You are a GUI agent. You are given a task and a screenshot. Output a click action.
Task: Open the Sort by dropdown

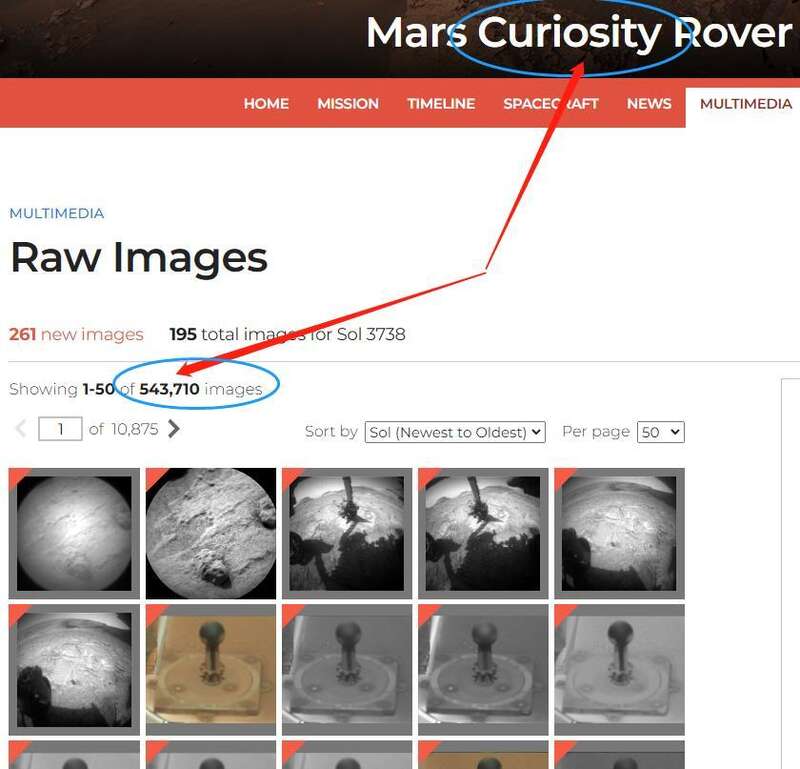(x=455, y=432)
